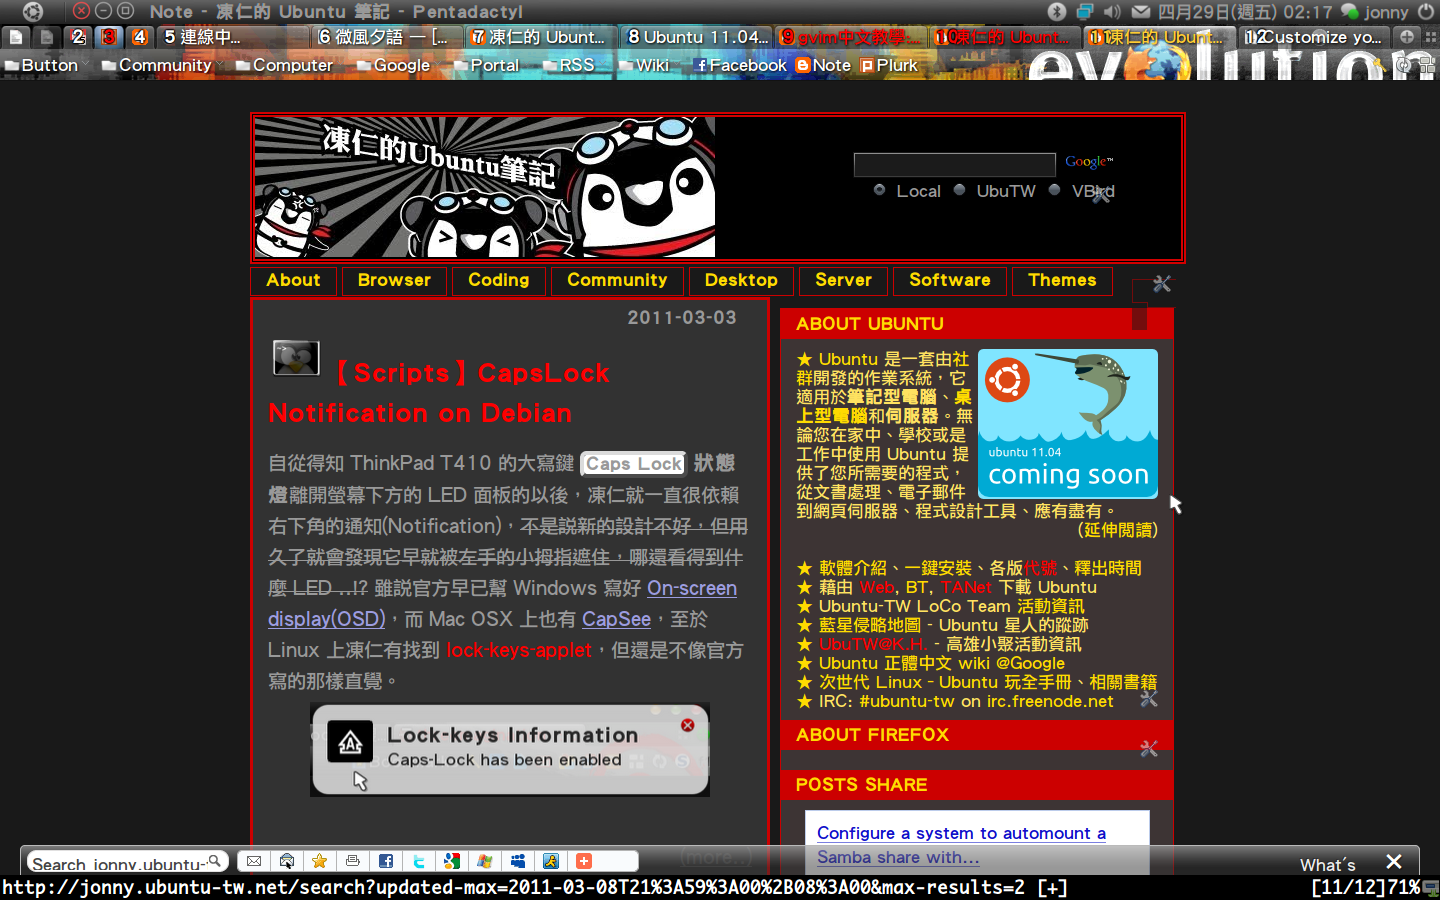1440x900 pixels.
Task: Open the Coding menu on the blog
Action: [498, 281]
